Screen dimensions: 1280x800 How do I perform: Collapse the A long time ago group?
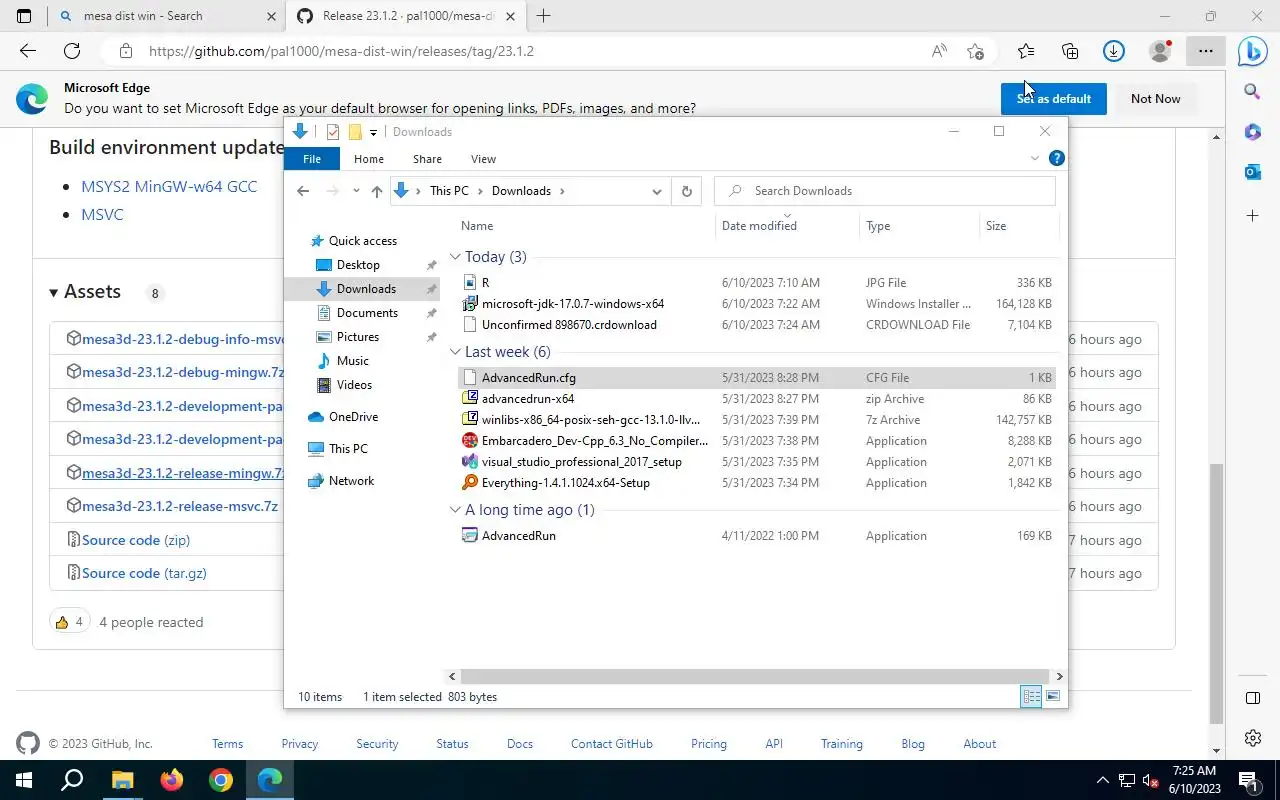[x=455, y=510]
